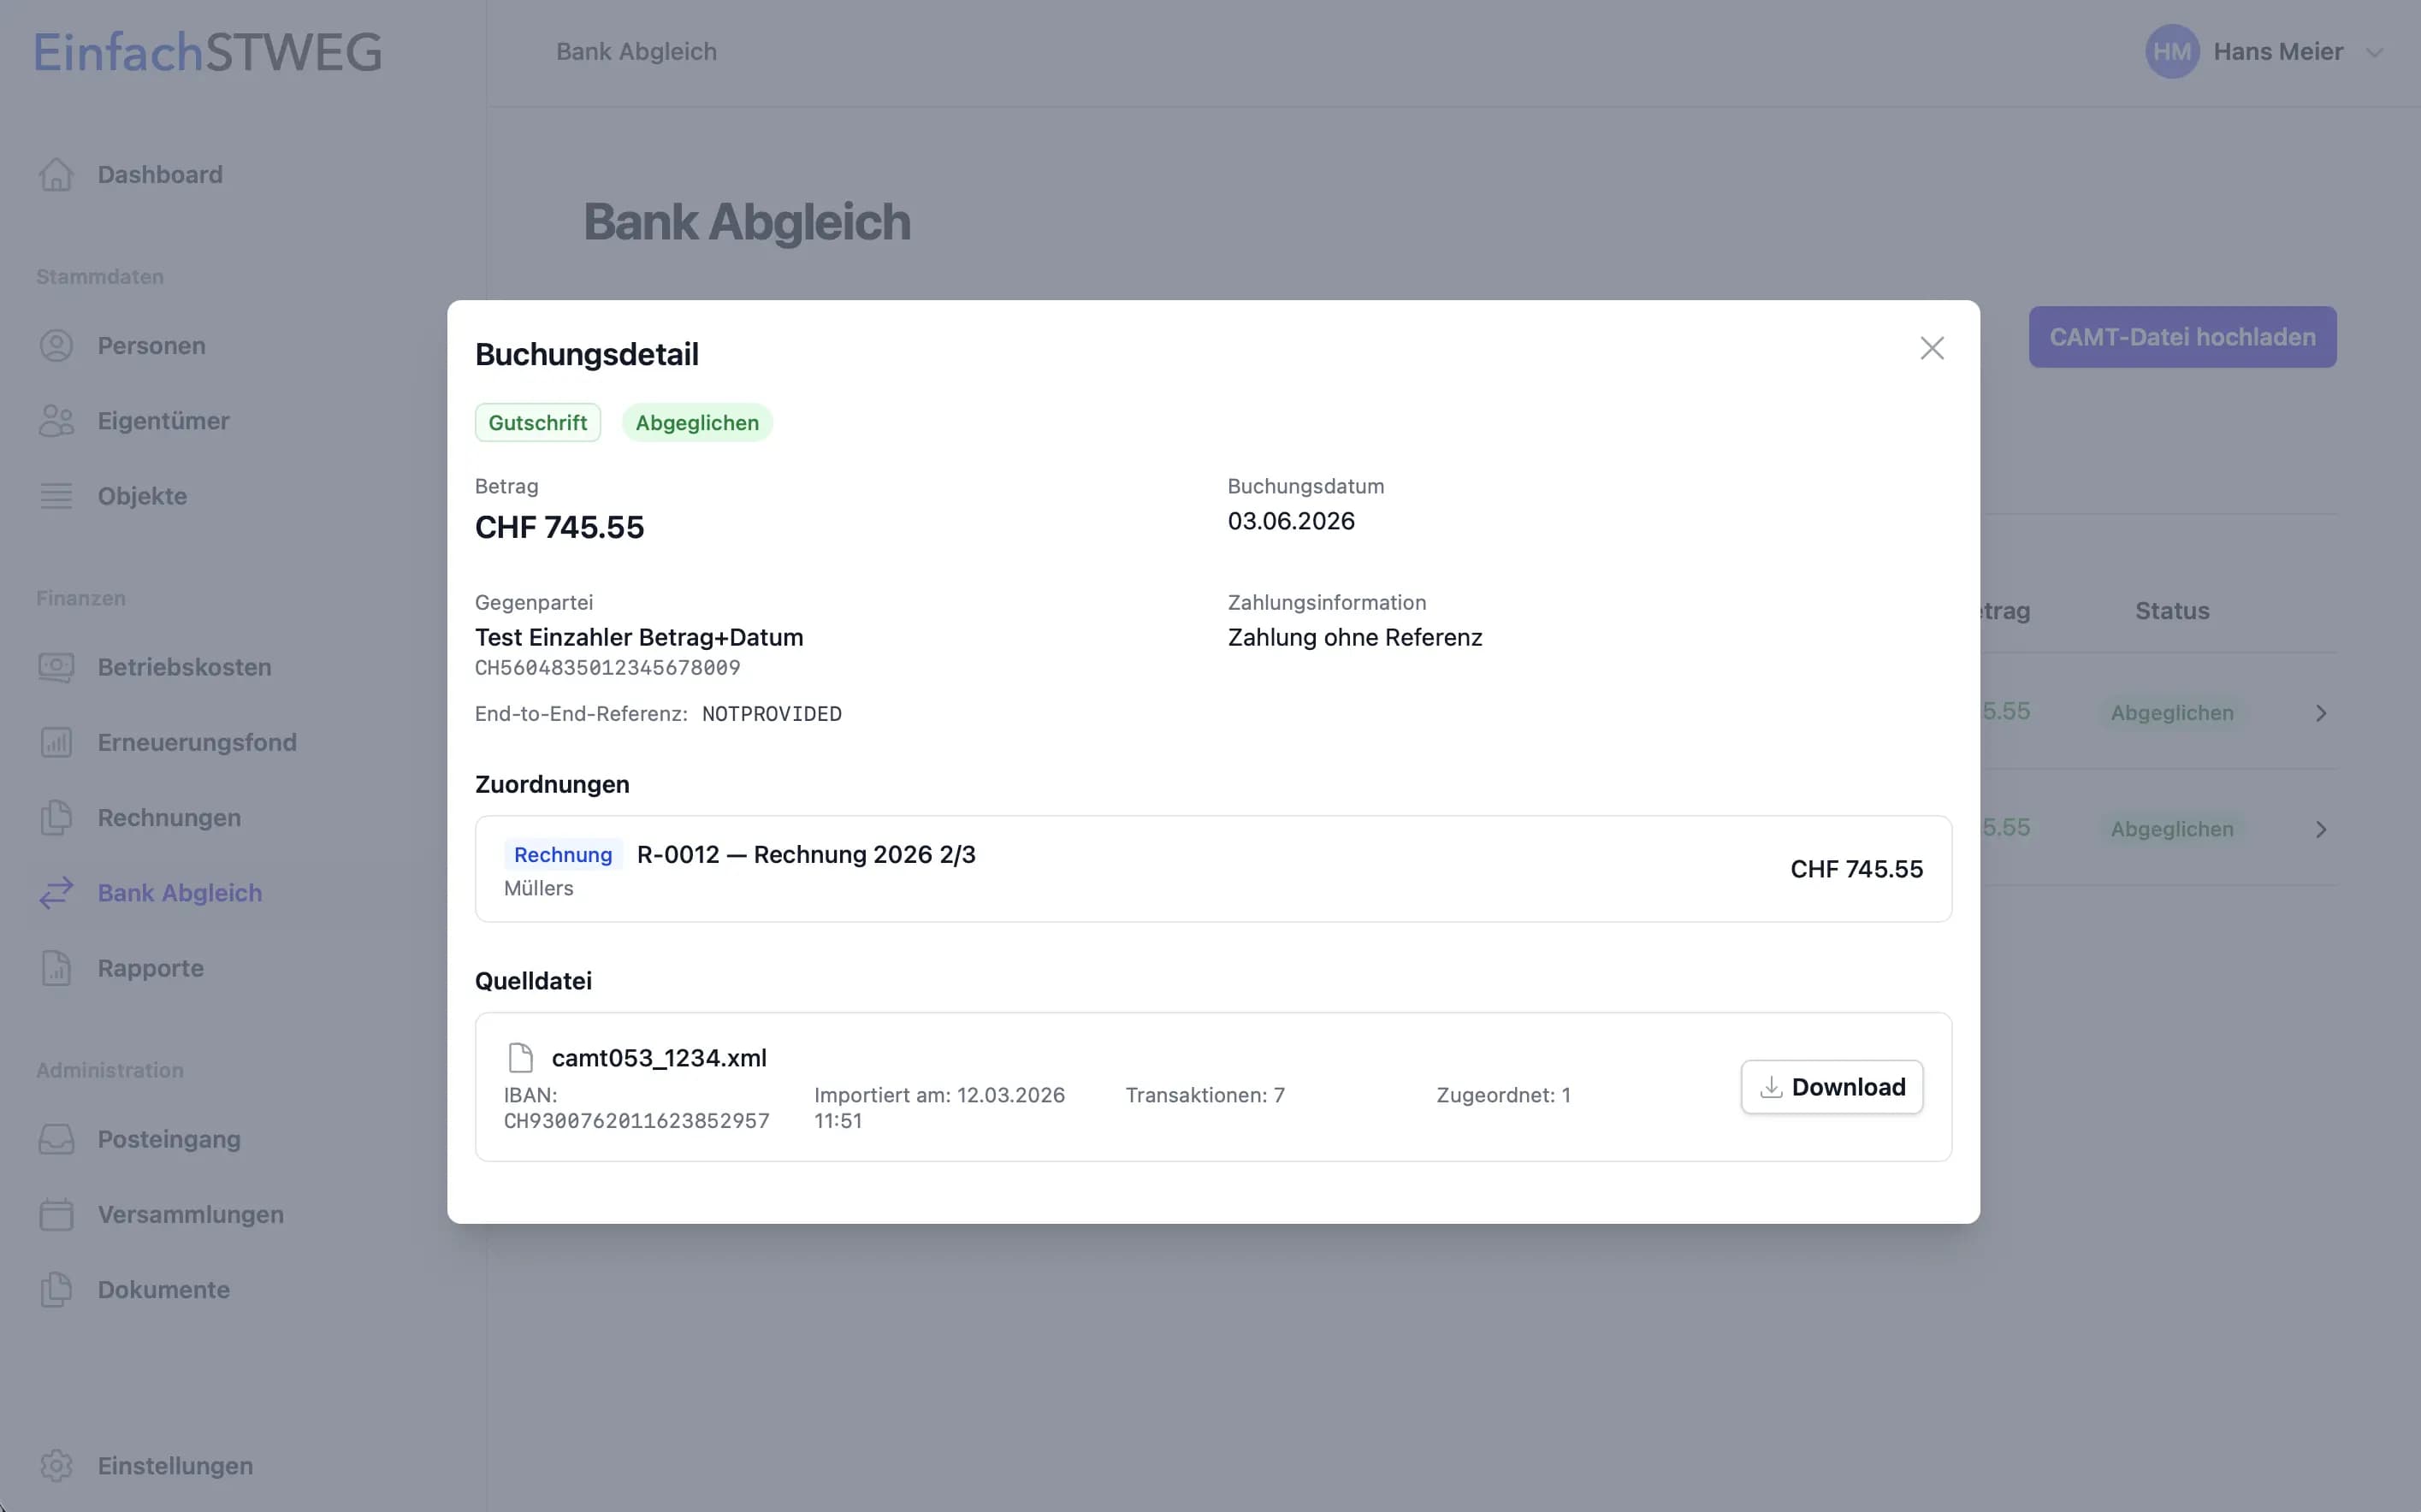
Task: Download the CAMT source file
Action: point(1831,1087)
